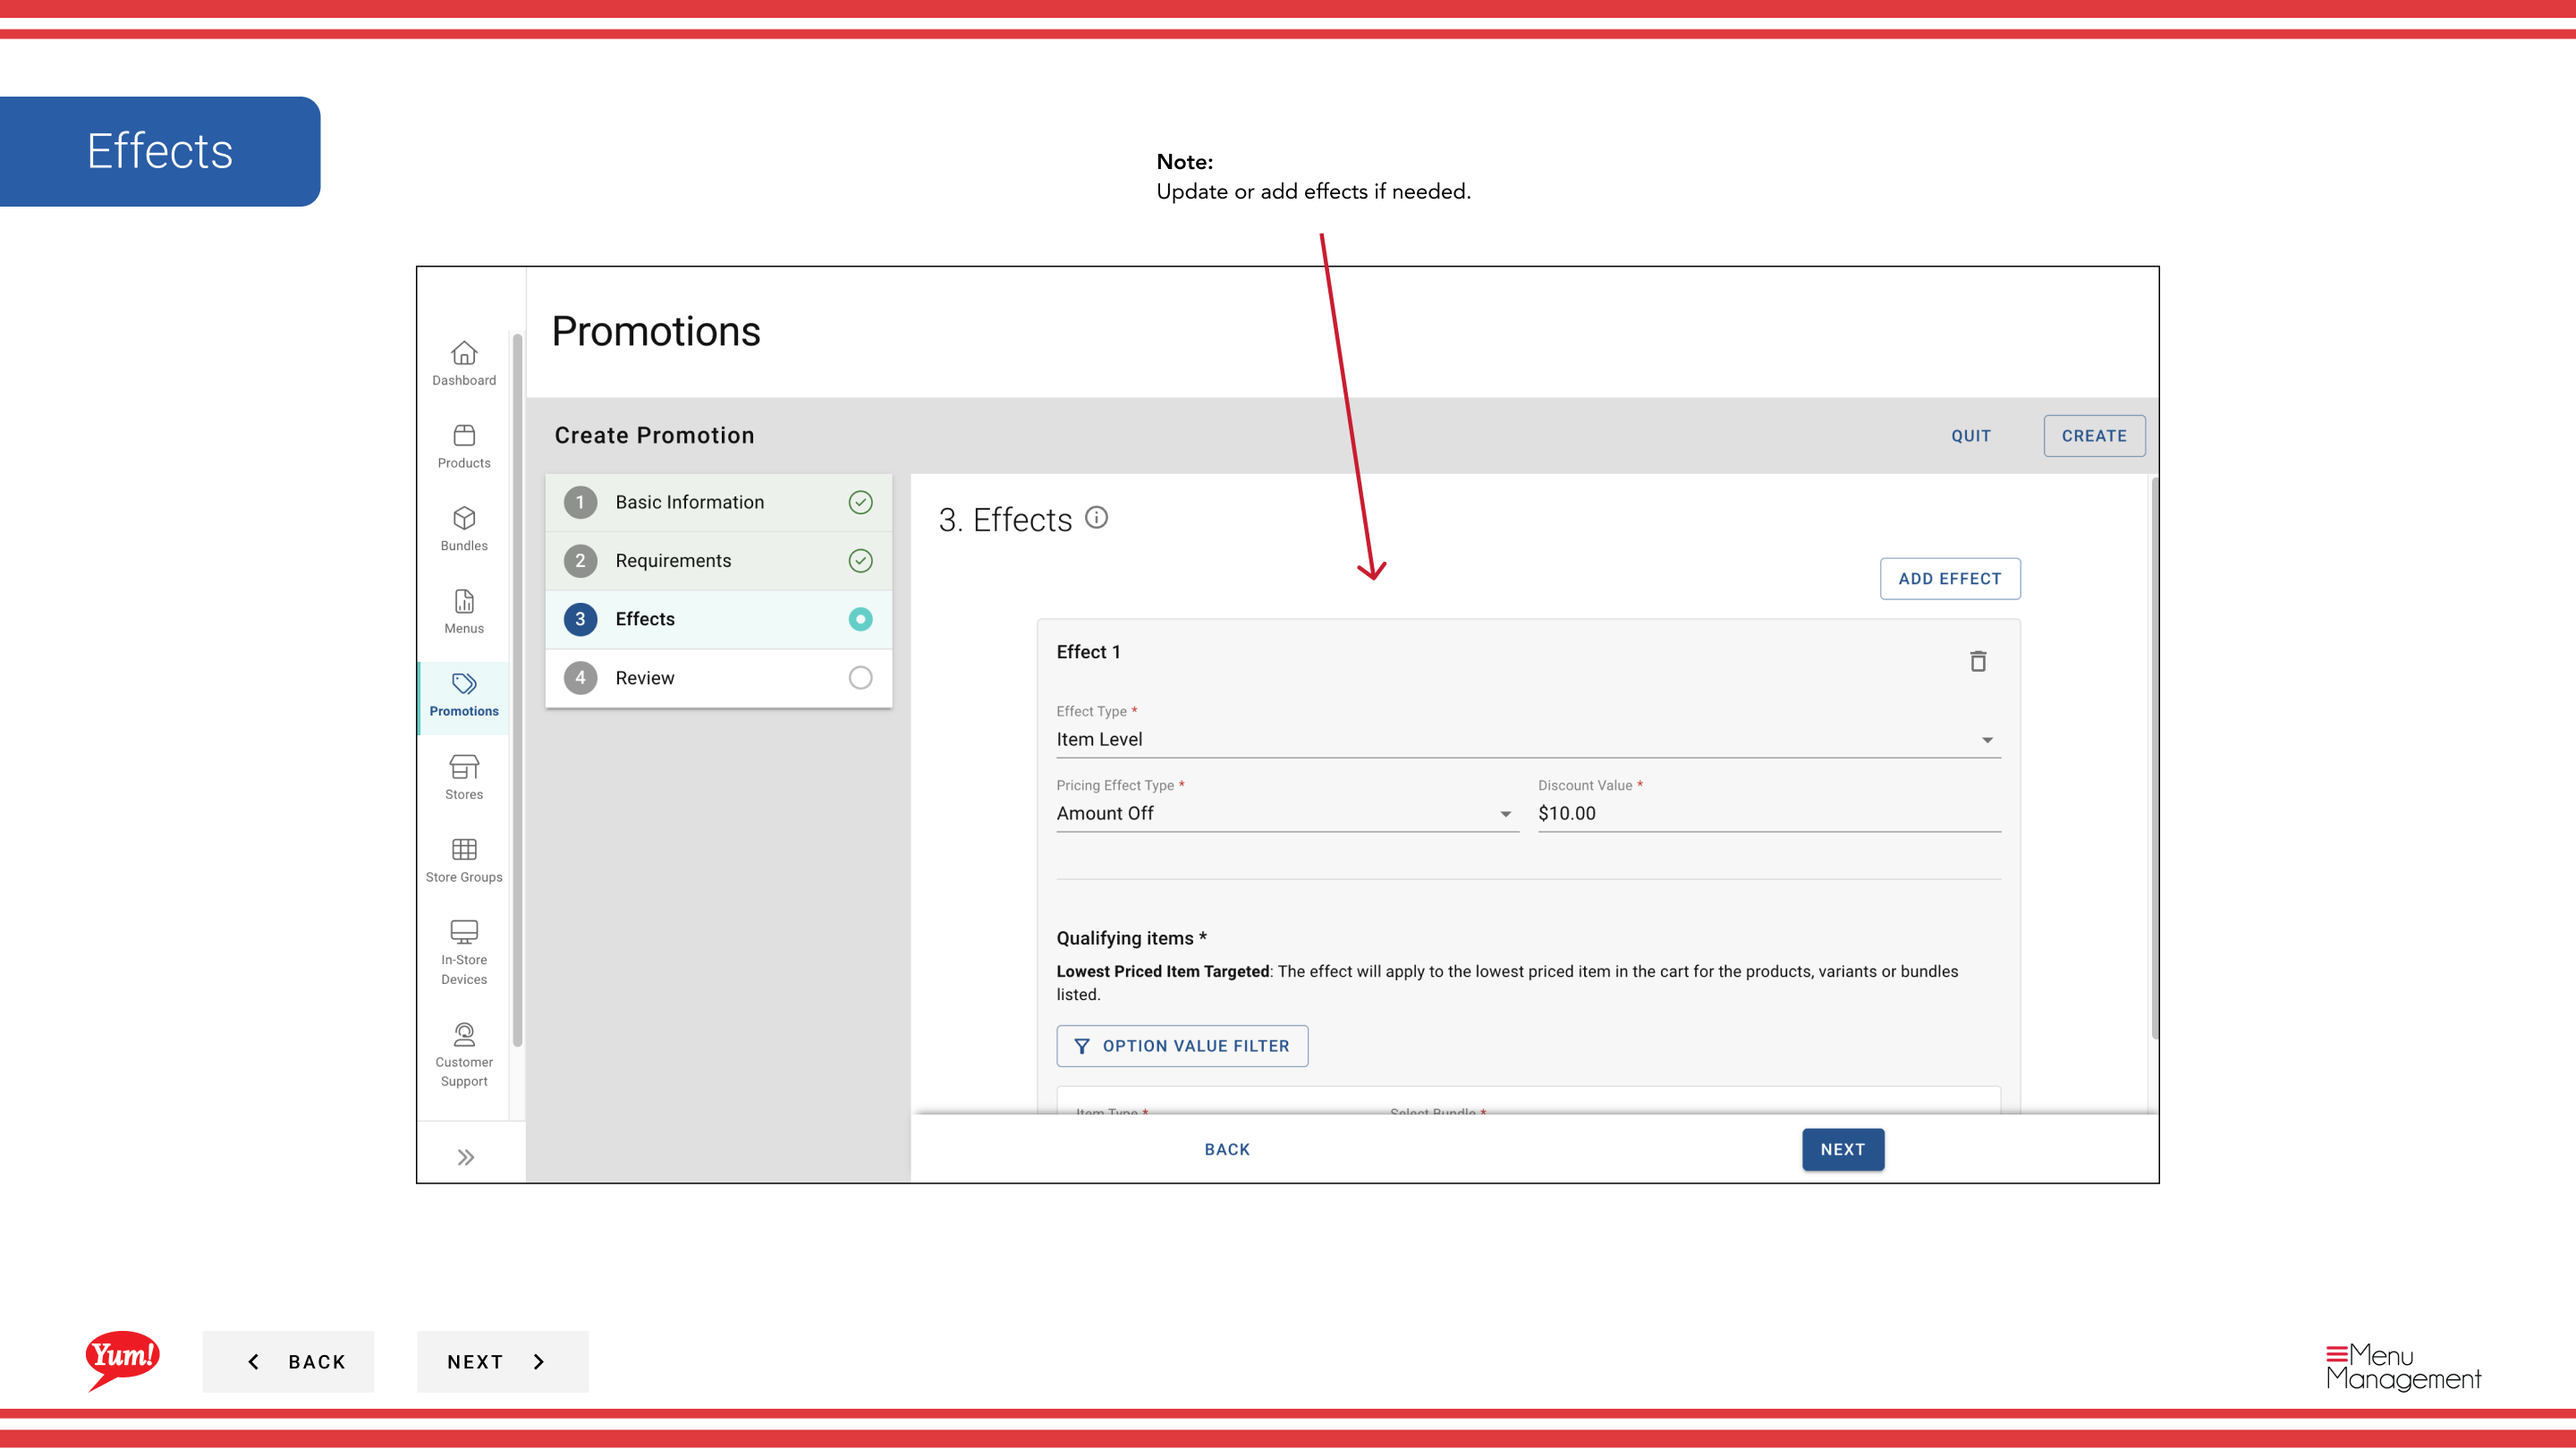Open the Pricing Effect Type dropdown
2576x1449 pixels.
pyautogui.click(x=1287, y=814)
